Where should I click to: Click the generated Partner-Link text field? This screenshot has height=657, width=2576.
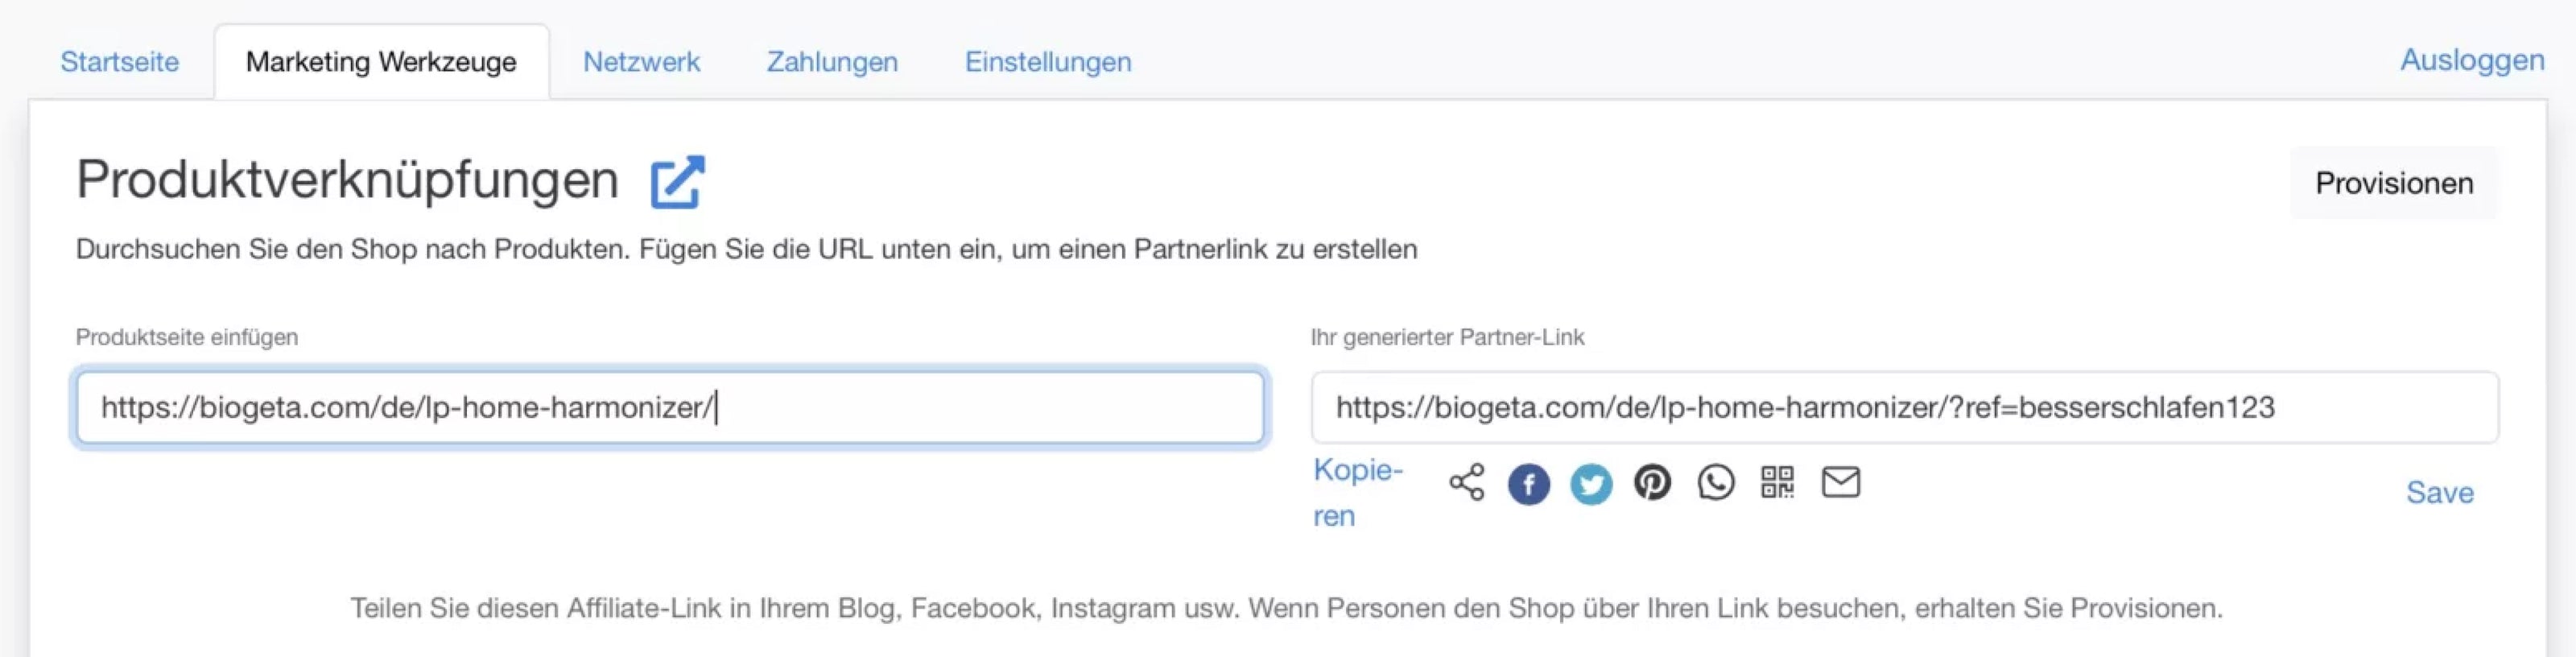pos(1904,408)
